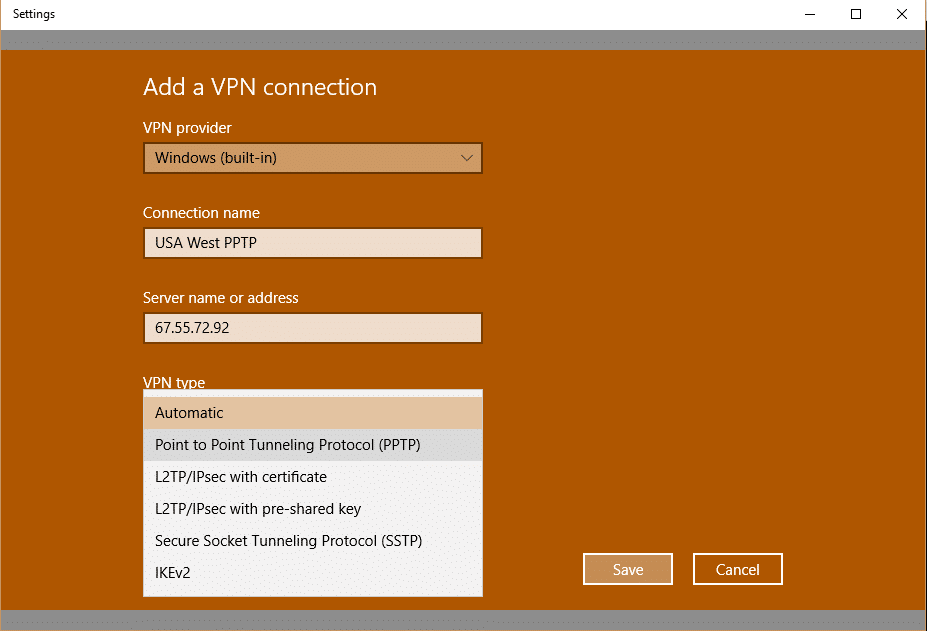Choose Point to Point Tunneling Protocol (PPTP)
927x631 pixels.
click(313, 445)
